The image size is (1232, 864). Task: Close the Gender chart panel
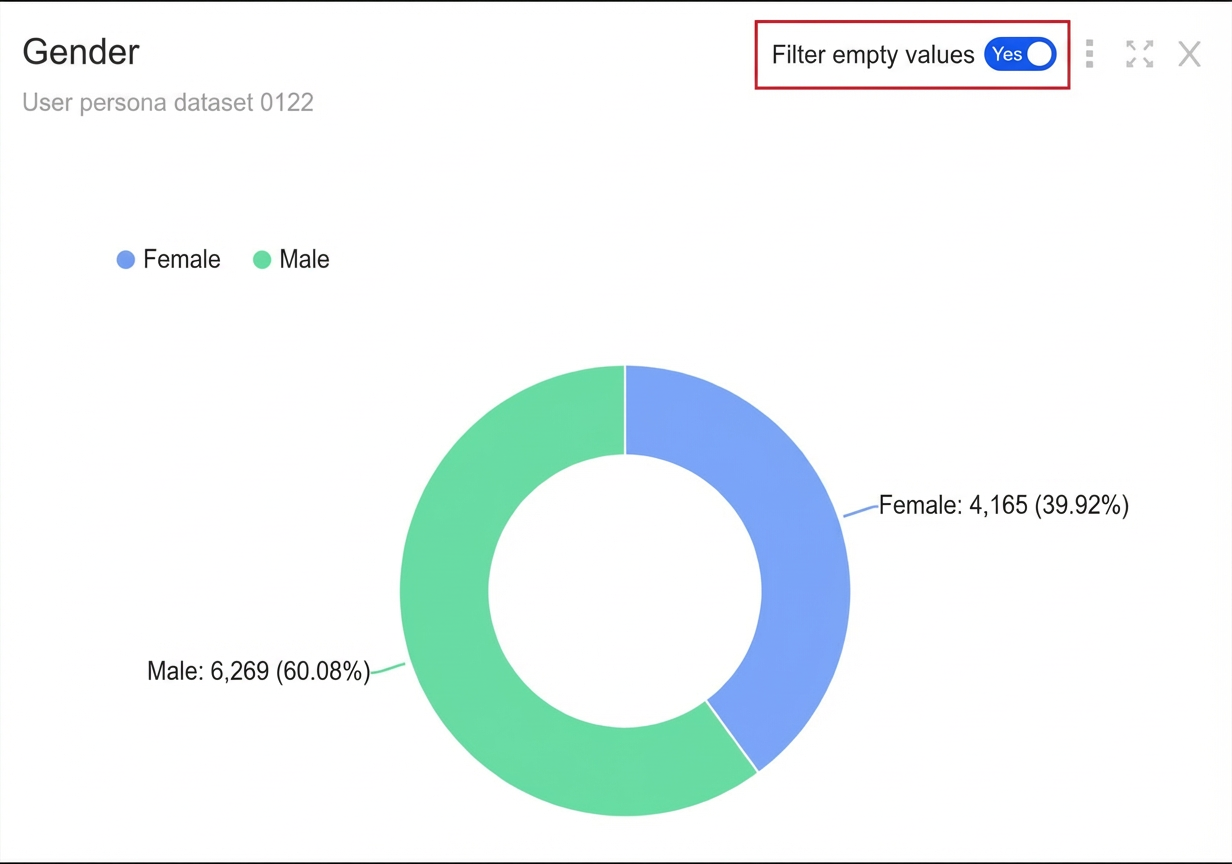(1189, 54)
